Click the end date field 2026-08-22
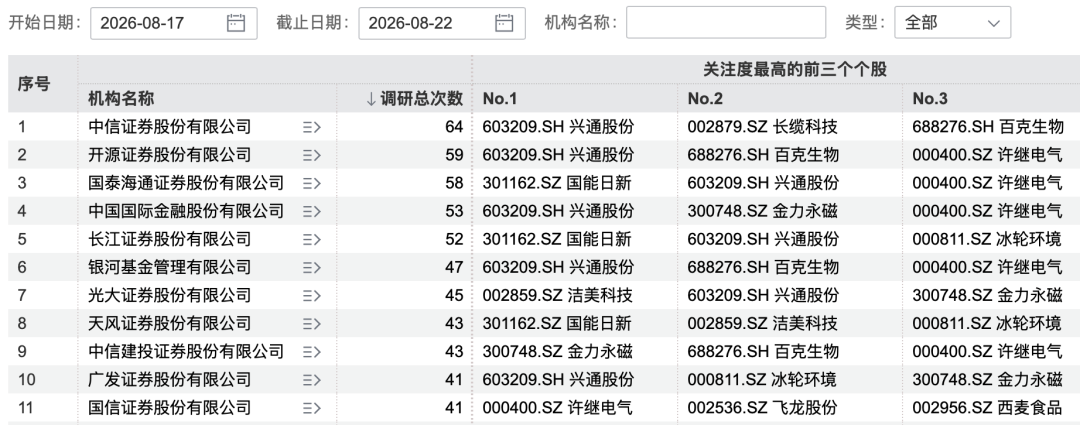Screen dimensions: 1080x425 [x=442, y=23]
